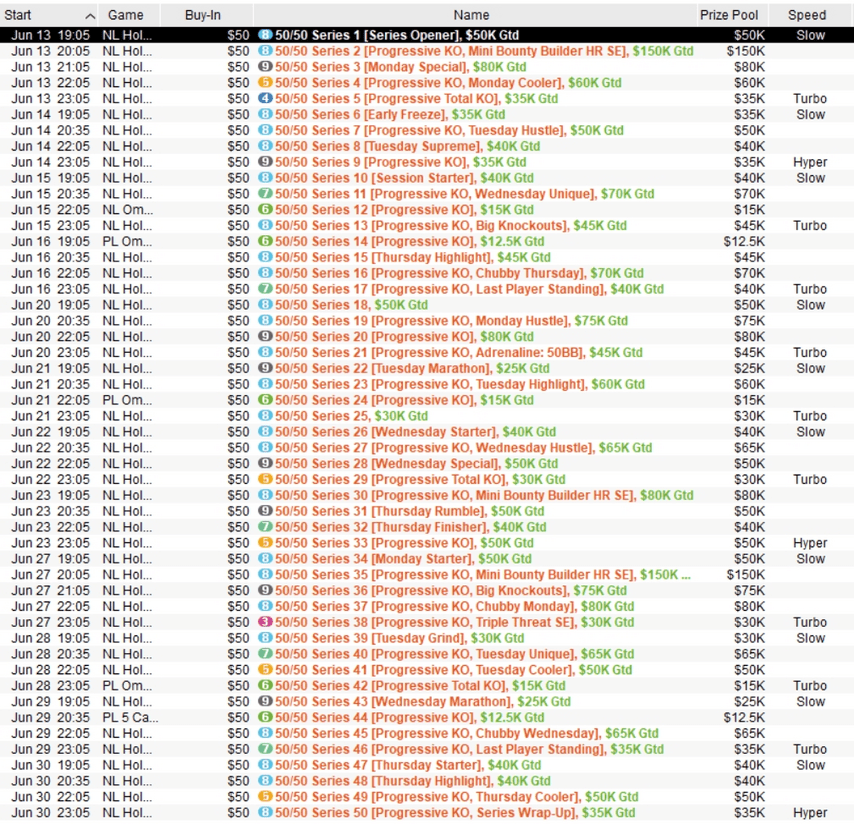Click 9-max icon of Series 36 Big Knockouts

265,590
